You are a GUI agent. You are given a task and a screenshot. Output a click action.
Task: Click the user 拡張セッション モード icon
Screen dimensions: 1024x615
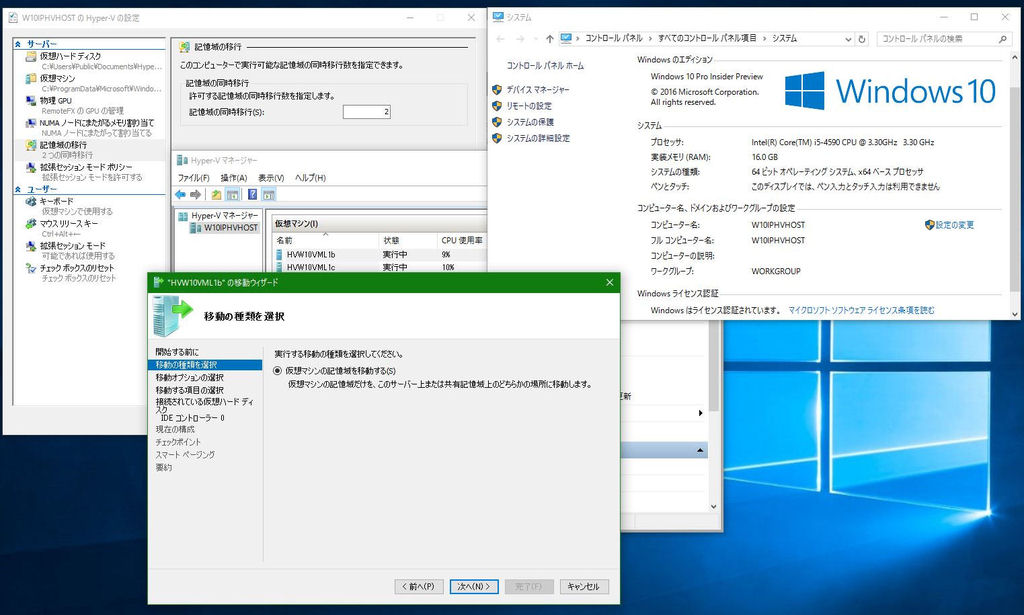point(31,246)
